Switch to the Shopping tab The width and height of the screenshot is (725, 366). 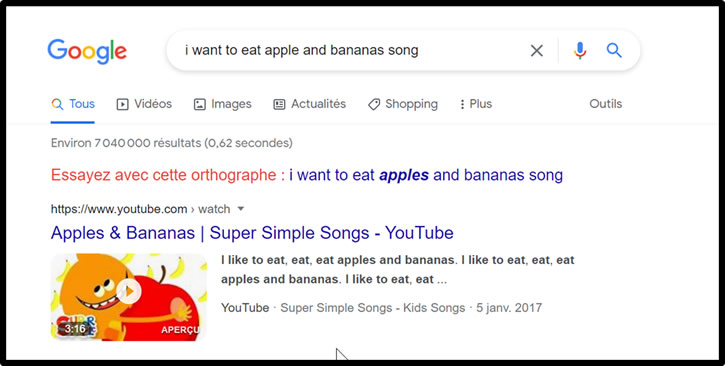pos(403,104)
